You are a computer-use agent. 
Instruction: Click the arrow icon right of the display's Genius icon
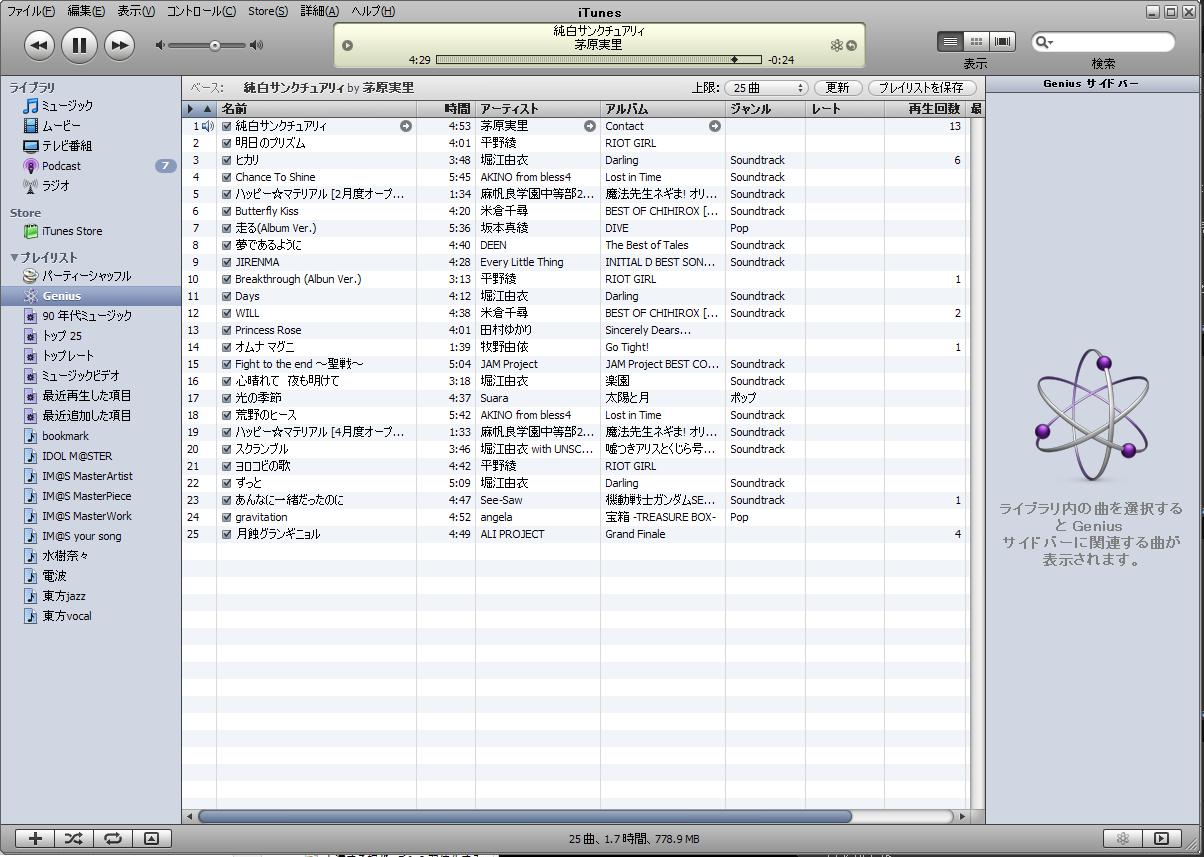852,45
